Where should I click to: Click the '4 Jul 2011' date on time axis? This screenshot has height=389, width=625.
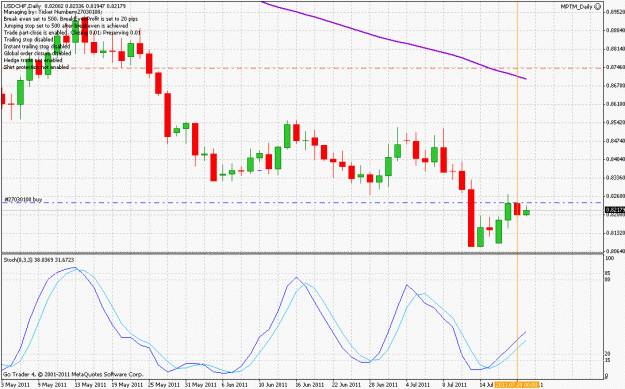pos(419,385)
